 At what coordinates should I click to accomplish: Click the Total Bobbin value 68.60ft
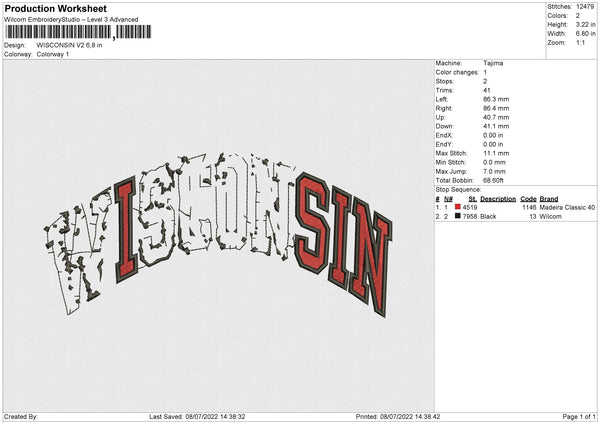pos(493,180)
